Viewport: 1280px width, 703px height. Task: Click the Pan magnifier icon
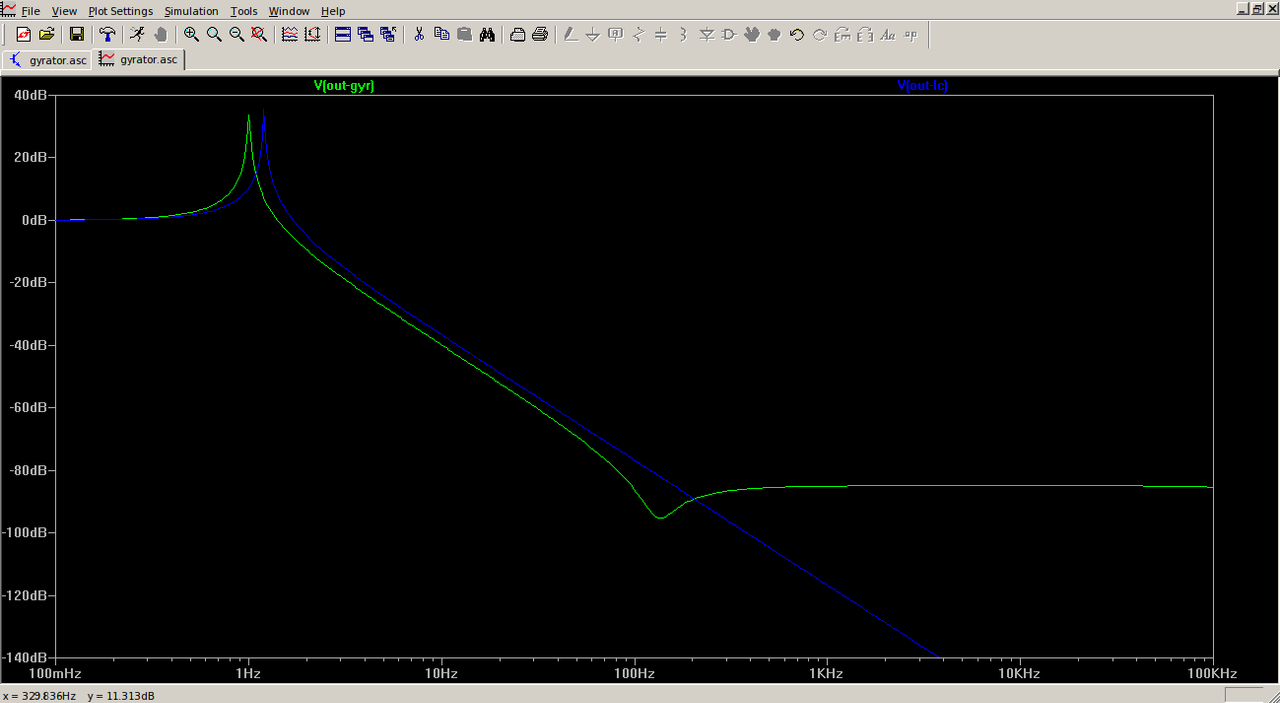(214, 34)
